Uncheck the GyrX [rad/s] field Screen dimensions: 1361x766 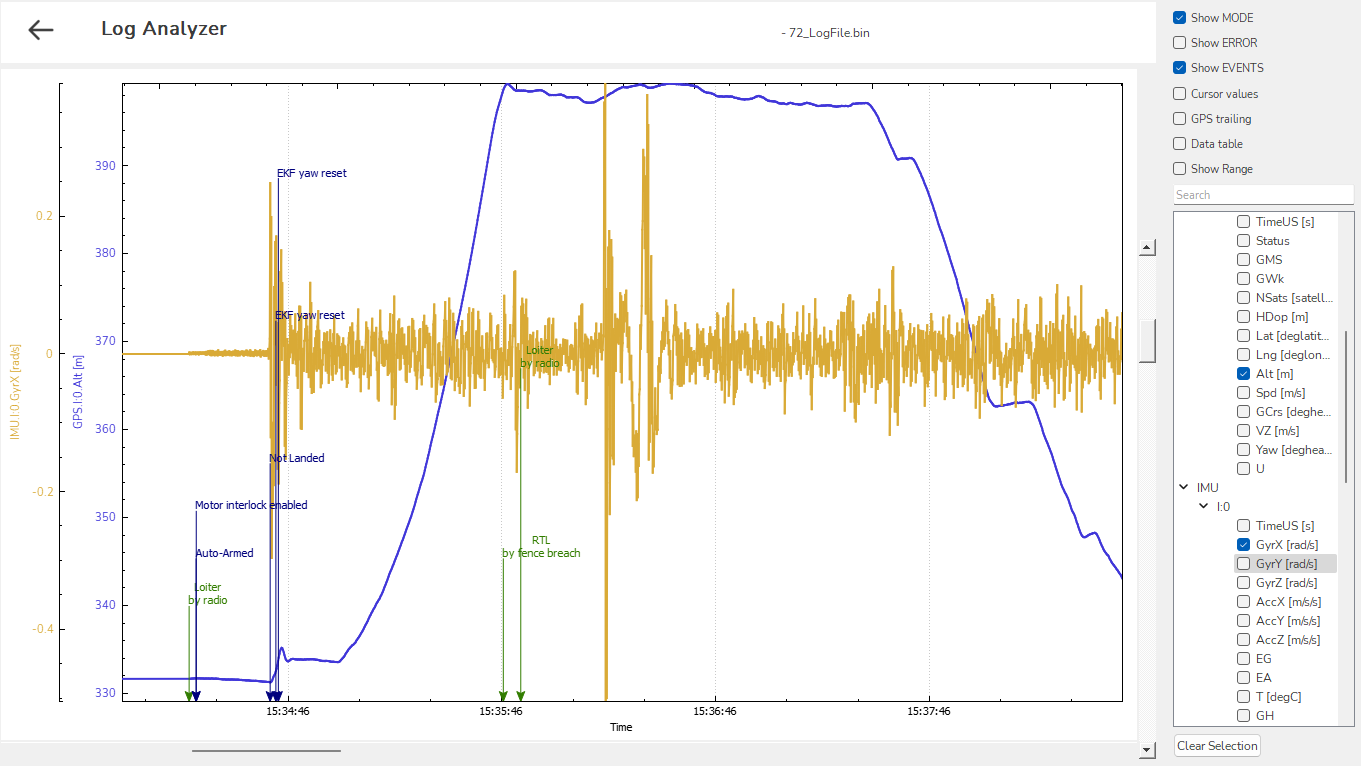(x=1244, y=545)
